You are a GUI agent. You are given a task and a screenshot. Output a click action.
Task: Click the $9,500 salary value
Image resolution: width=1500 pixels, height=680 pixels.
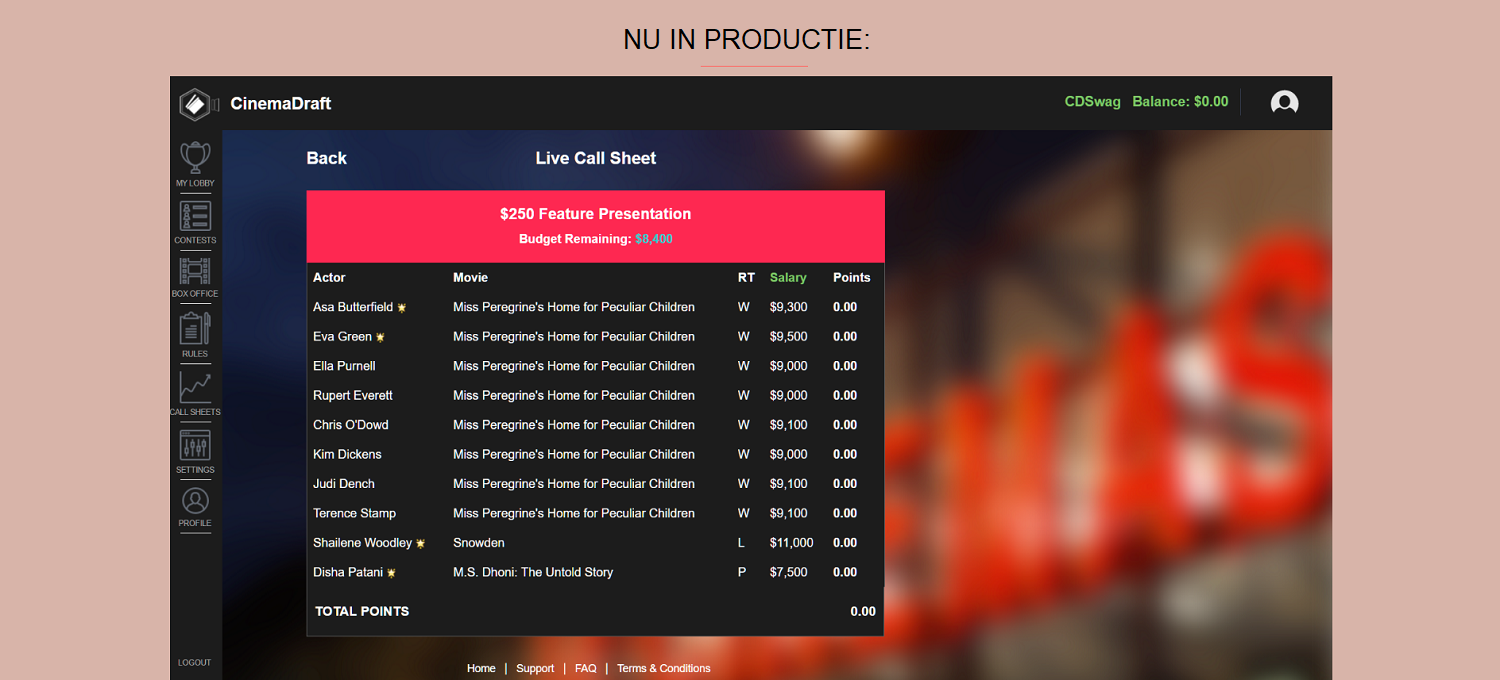pyautogui.click(x=789, y=336)
